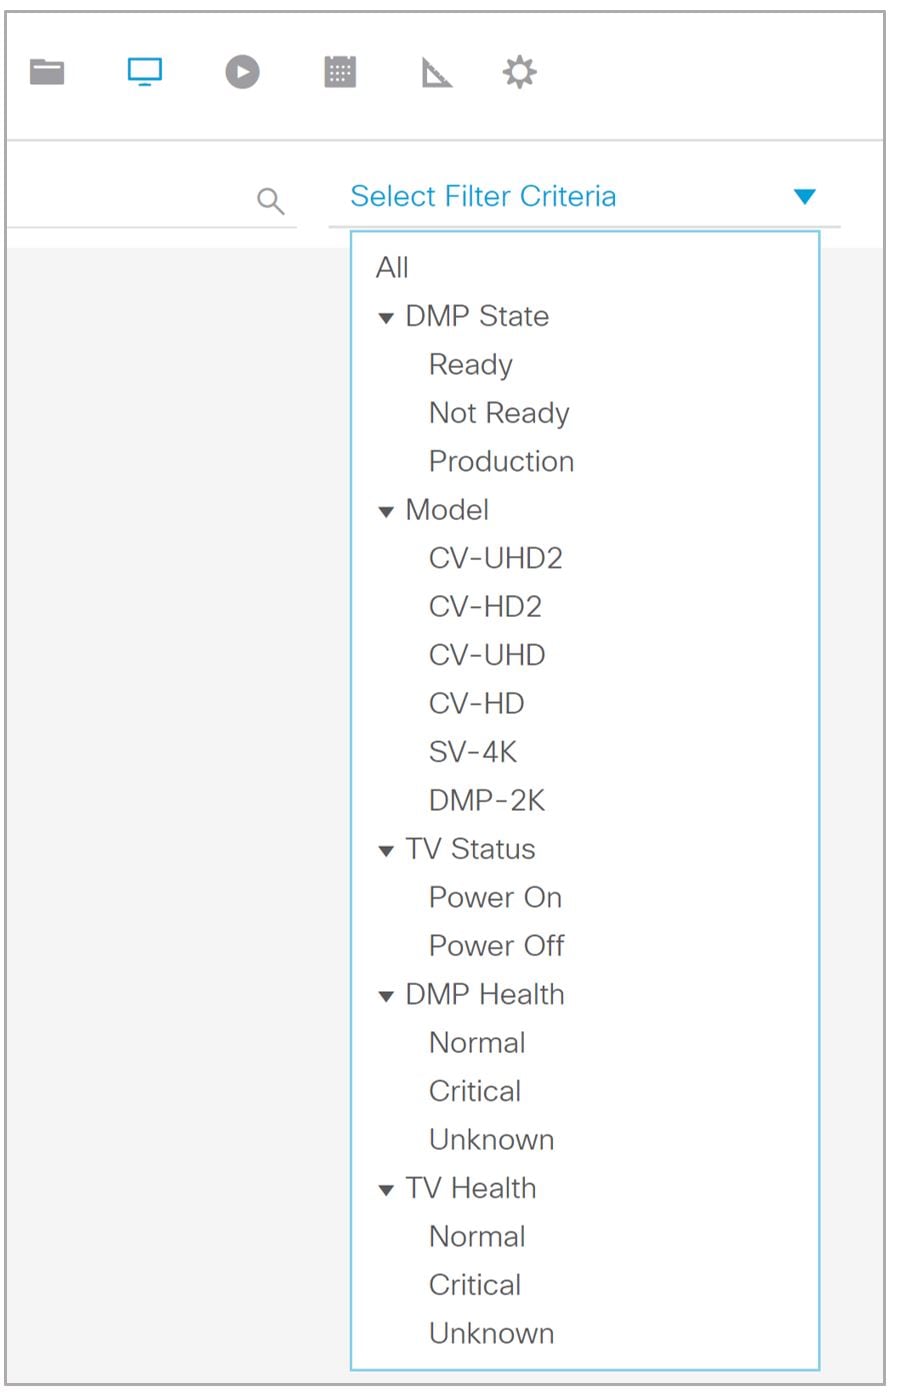Viewport: 899px width, 1397px height.
Task: Select the All filter option
Action: [394, 267]
